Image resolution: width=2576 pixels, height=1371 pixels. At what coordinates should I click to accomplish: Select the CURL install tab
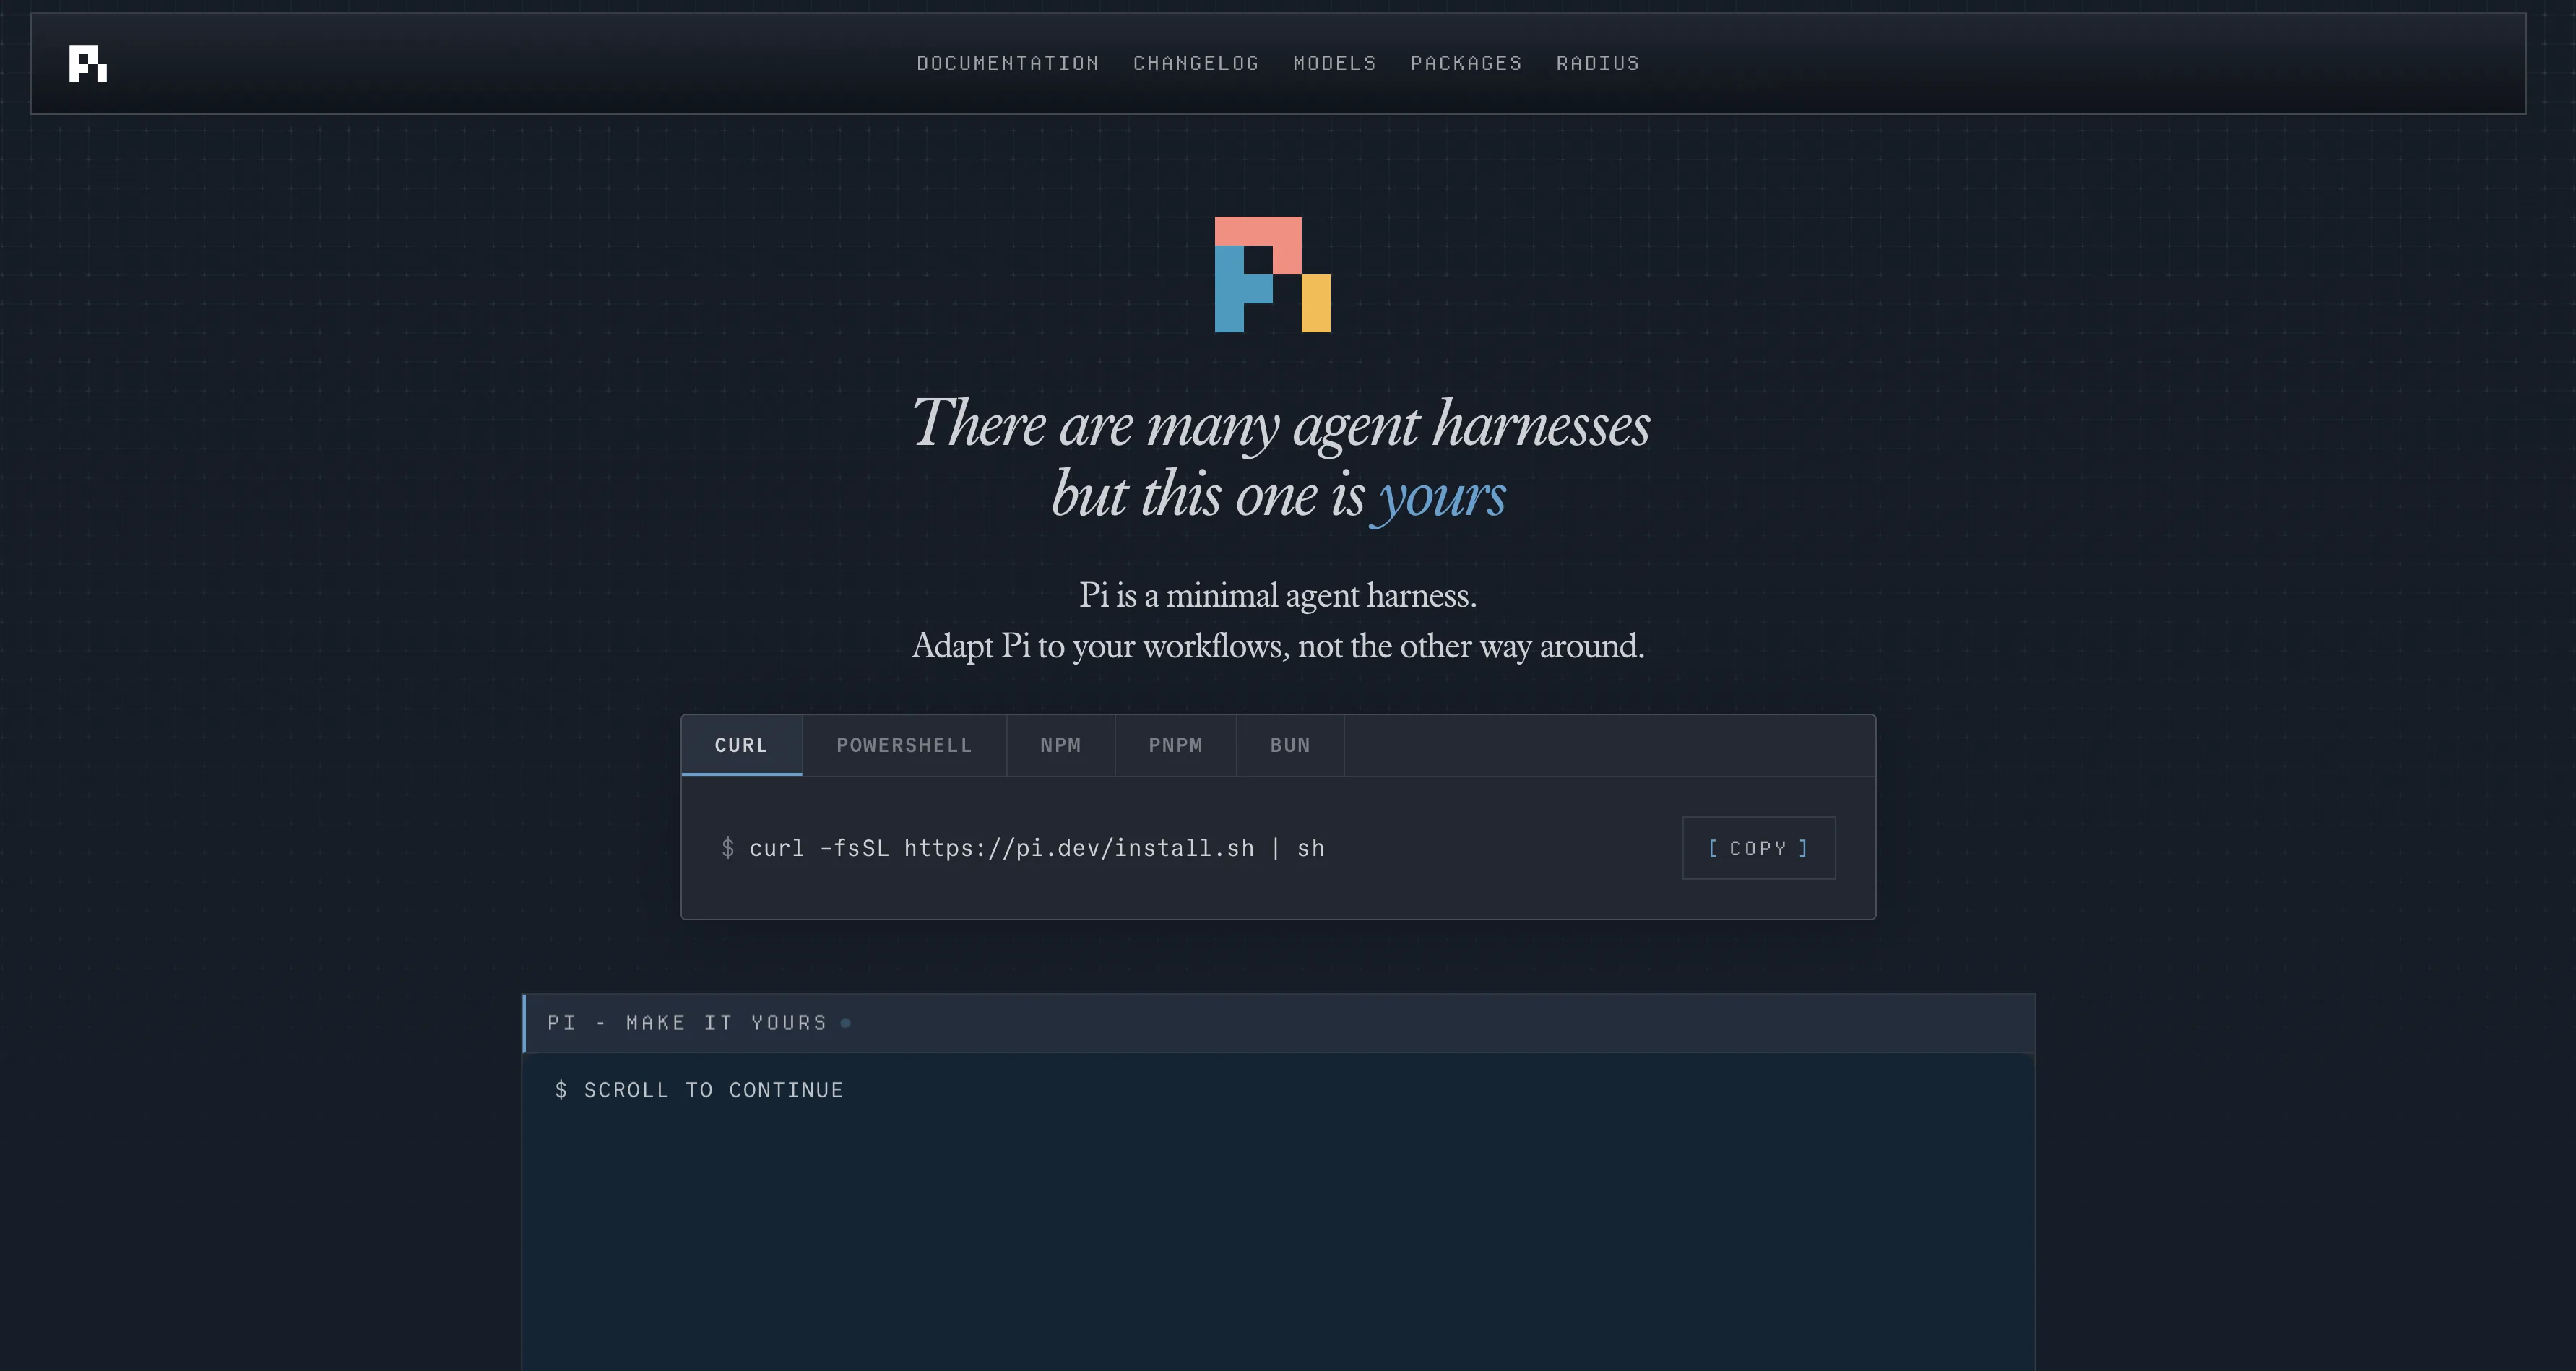(742, 745)
